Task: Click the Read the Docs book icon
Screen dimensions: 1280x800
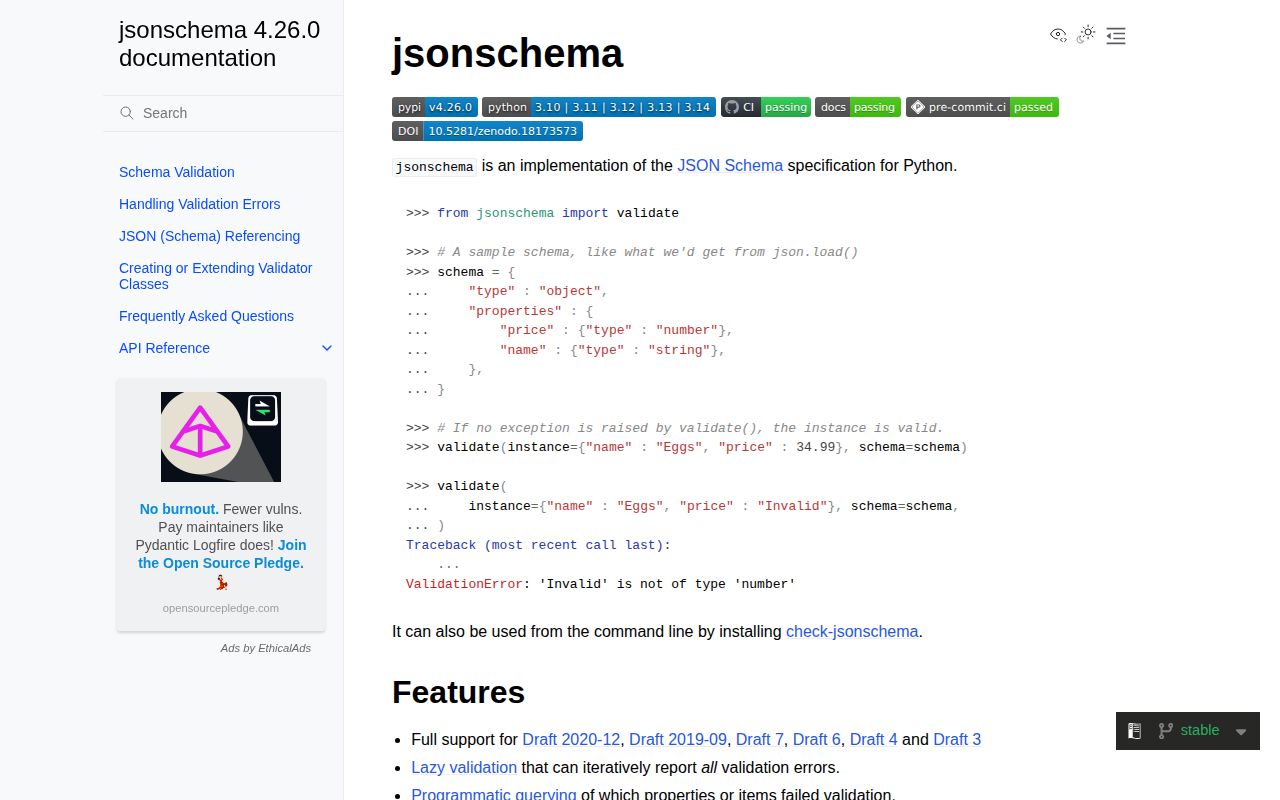Action: (1134, 731)
